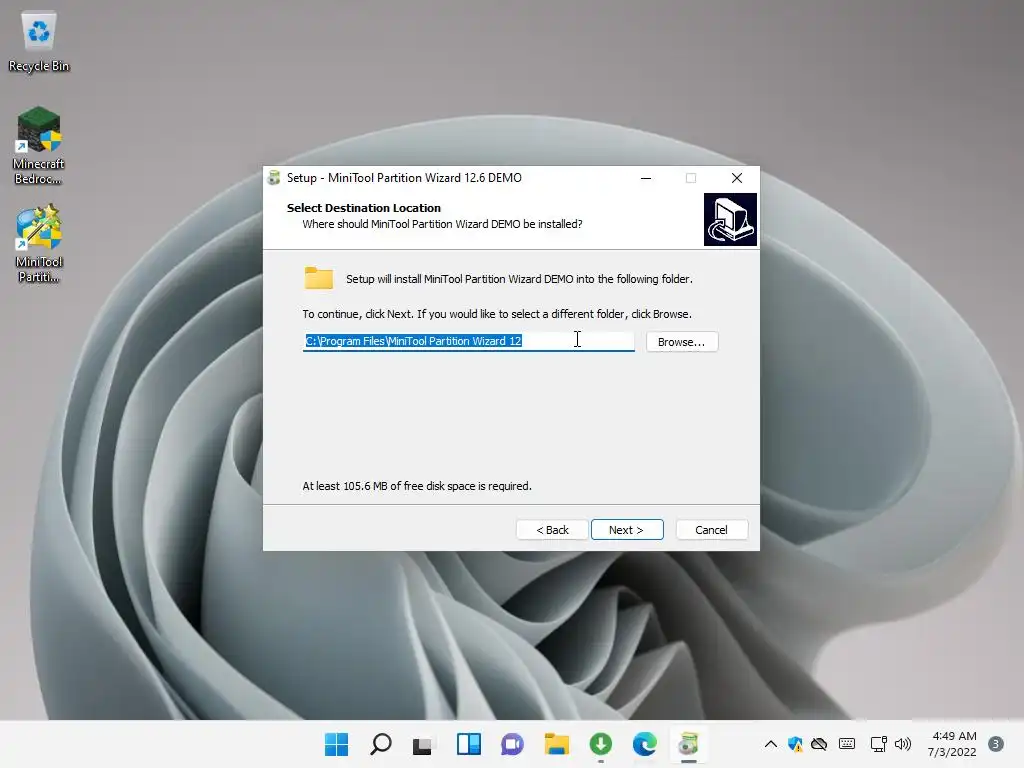Select the MiniTool Partition desktop shortcut
1024x768 pixels.
click(39, 244)
